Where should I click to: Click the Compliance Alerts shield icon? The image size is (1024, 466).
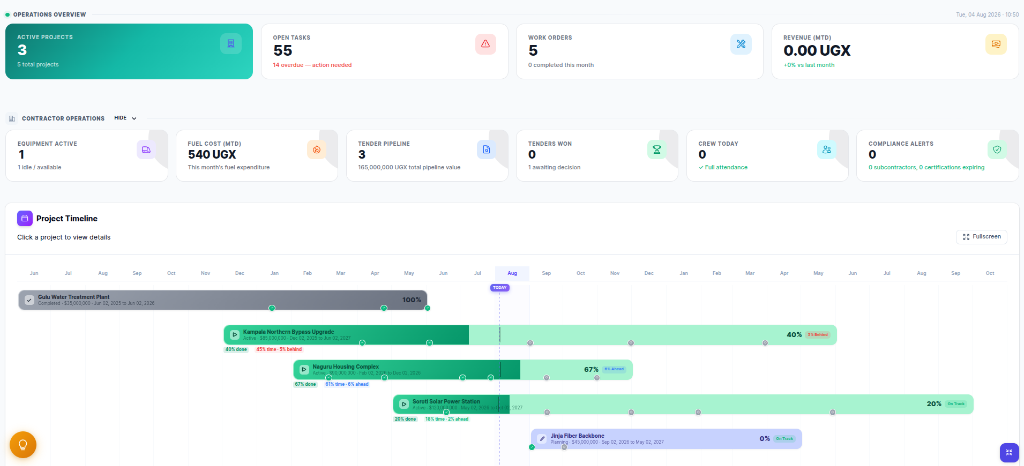[997, 149]
